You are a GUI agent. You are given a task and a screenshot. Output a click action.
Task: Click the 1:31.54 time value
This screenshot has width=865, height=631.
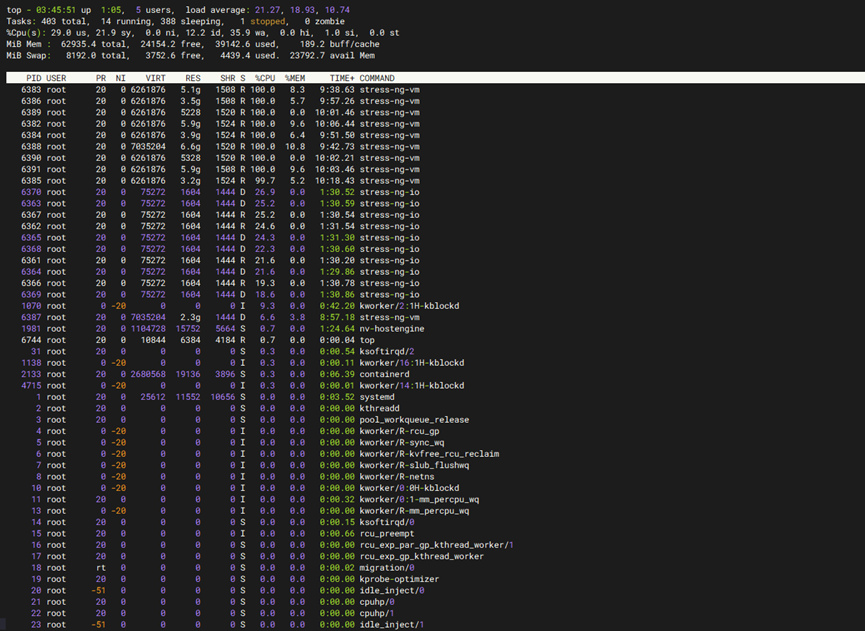[337, 226]
